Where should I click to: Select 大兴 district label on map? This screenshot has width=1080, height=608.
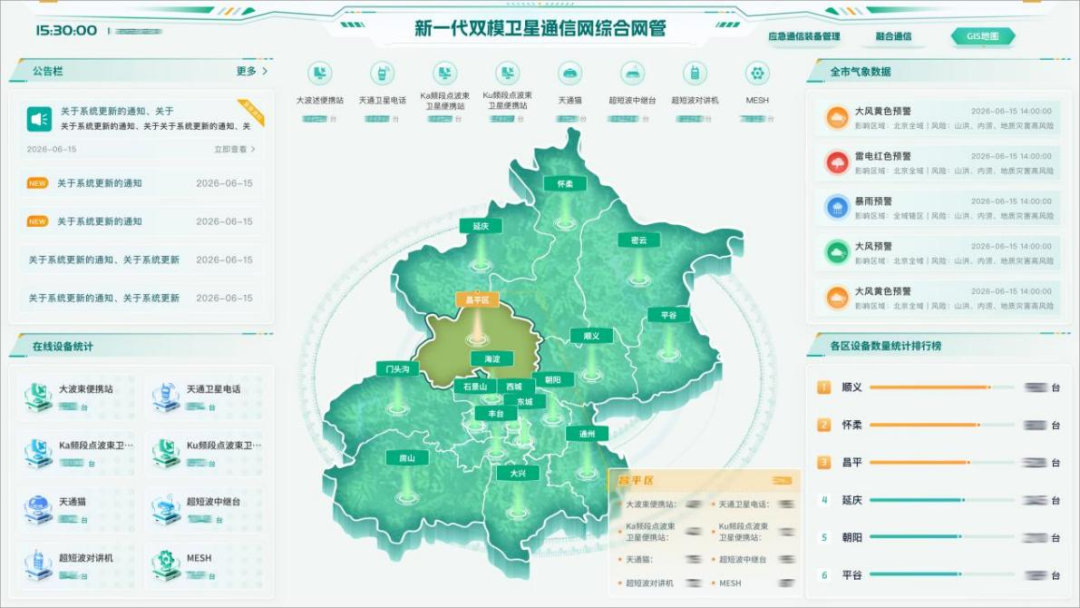pyautogui.click(x=517, y=473)
